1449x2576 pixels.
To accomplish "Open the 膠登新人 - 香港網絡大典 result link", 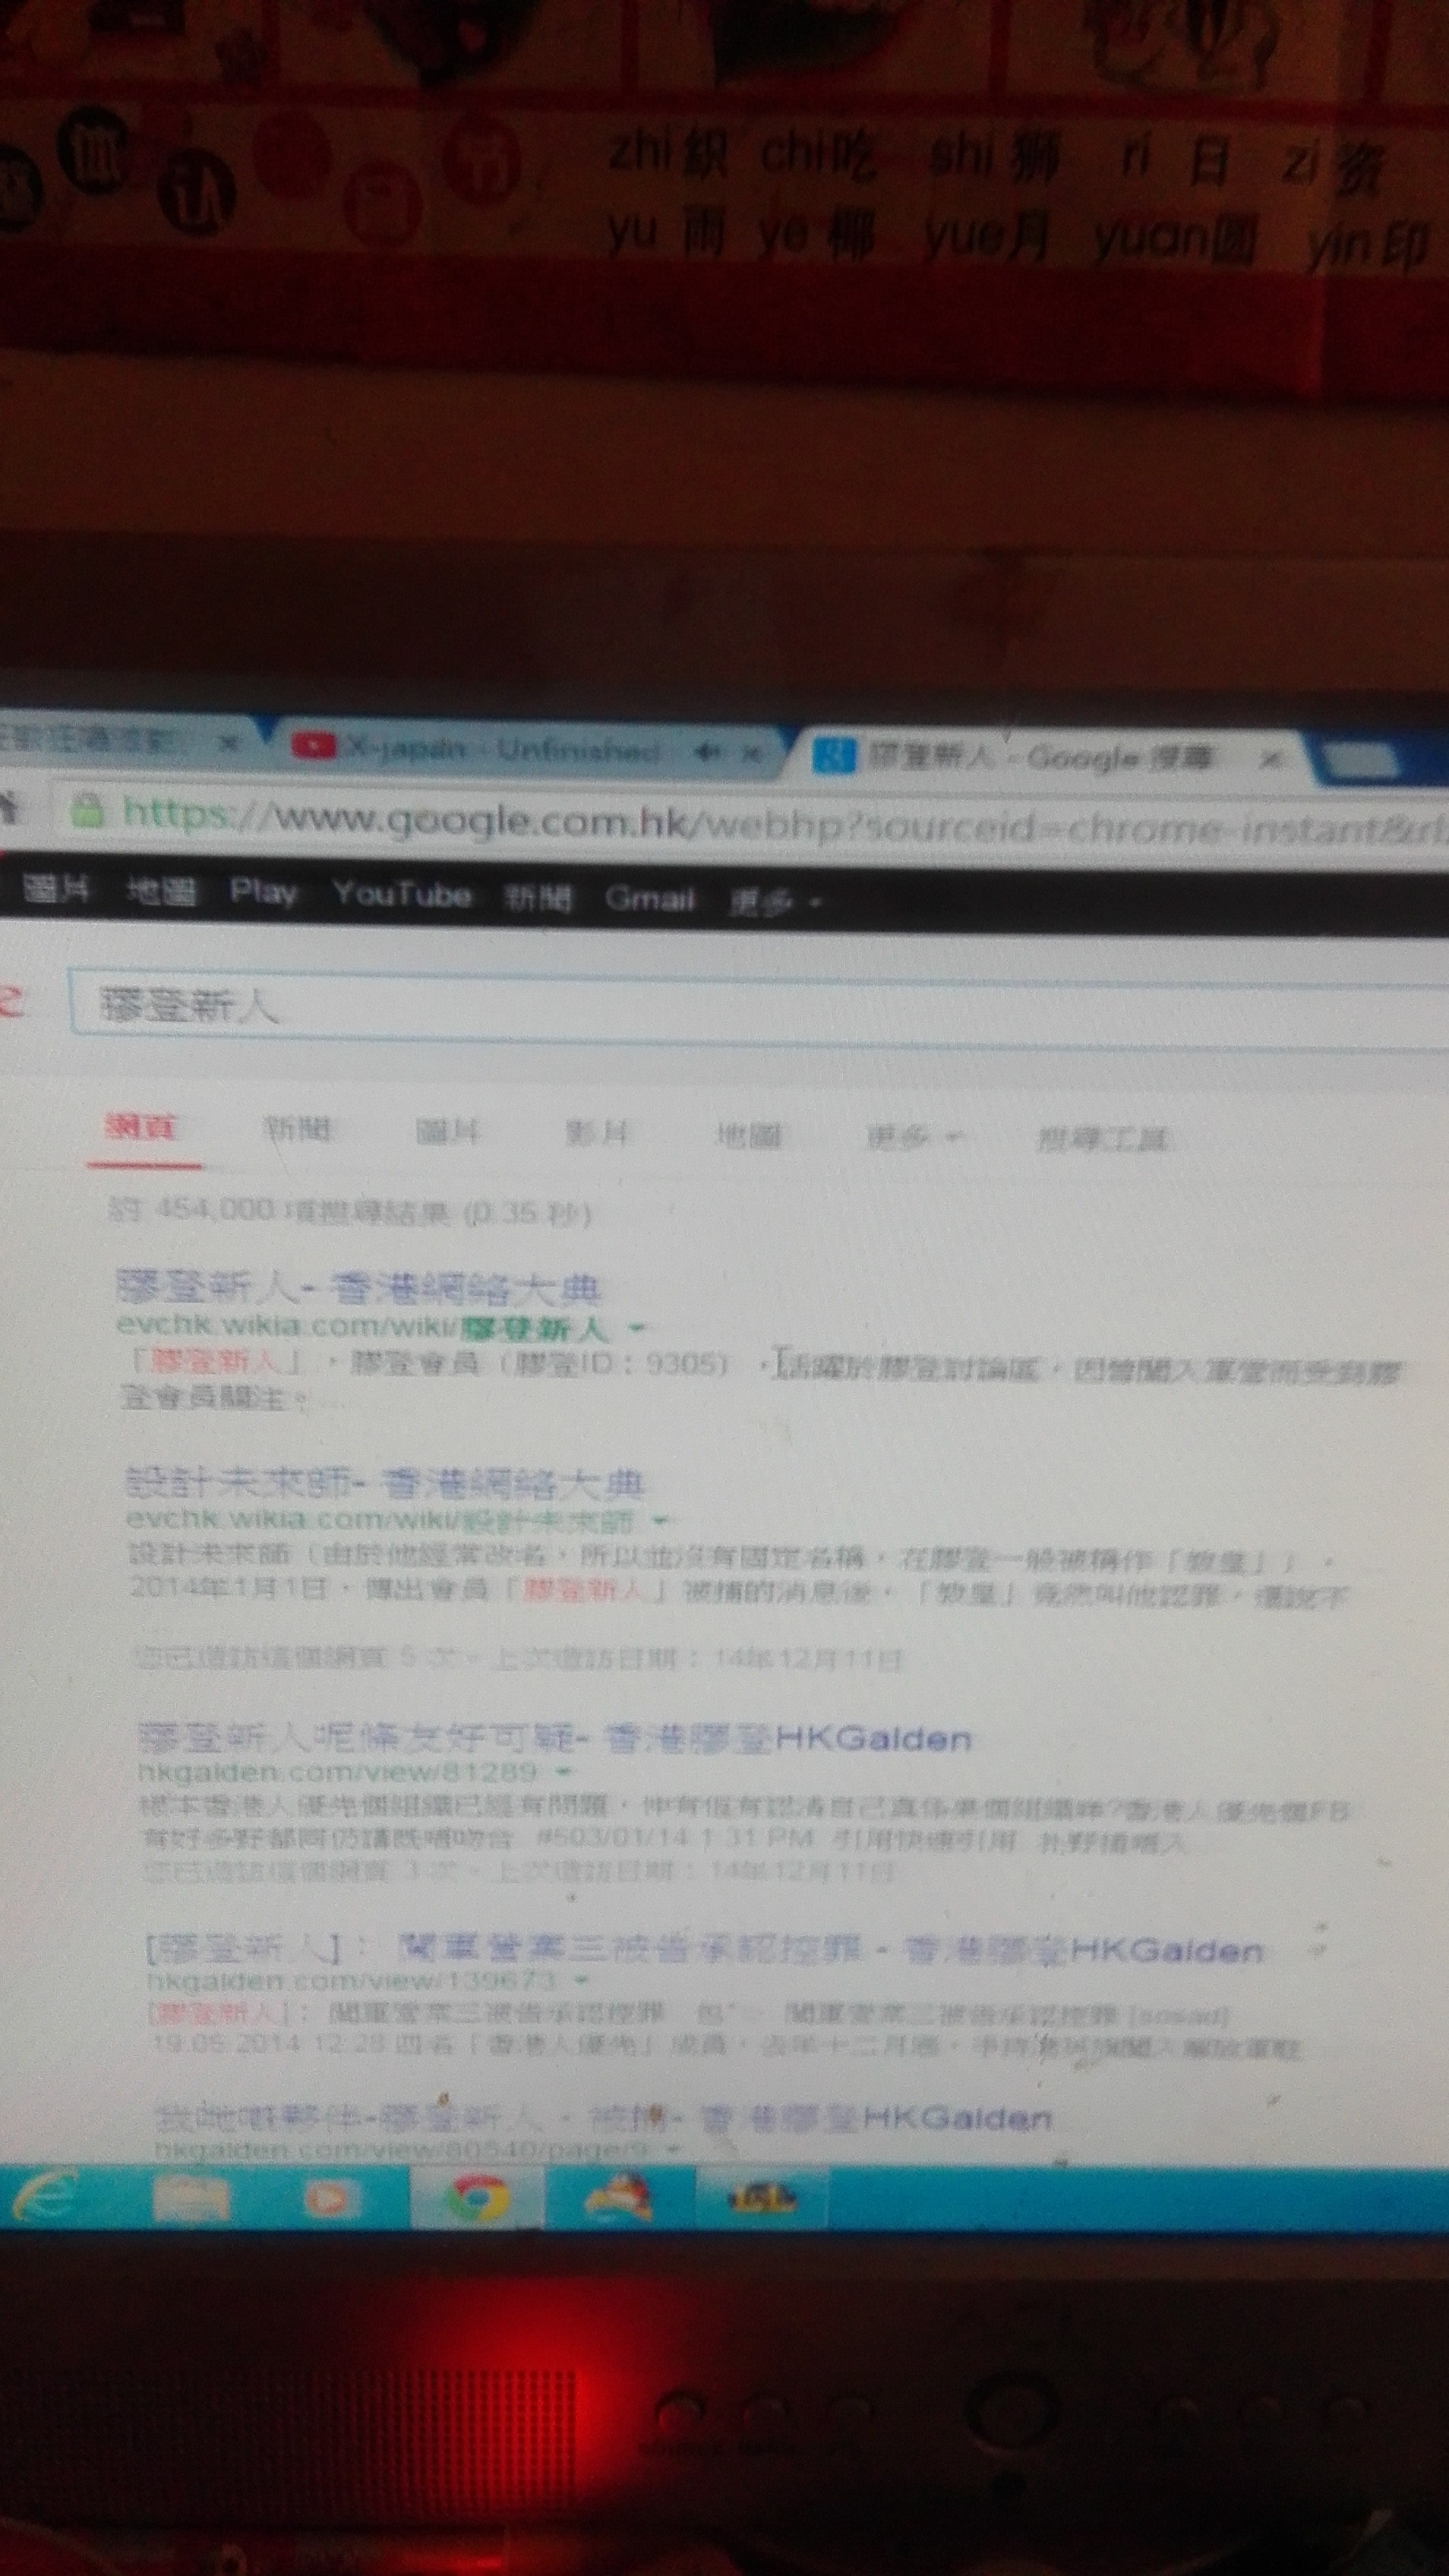I will tap(358, 1288).
